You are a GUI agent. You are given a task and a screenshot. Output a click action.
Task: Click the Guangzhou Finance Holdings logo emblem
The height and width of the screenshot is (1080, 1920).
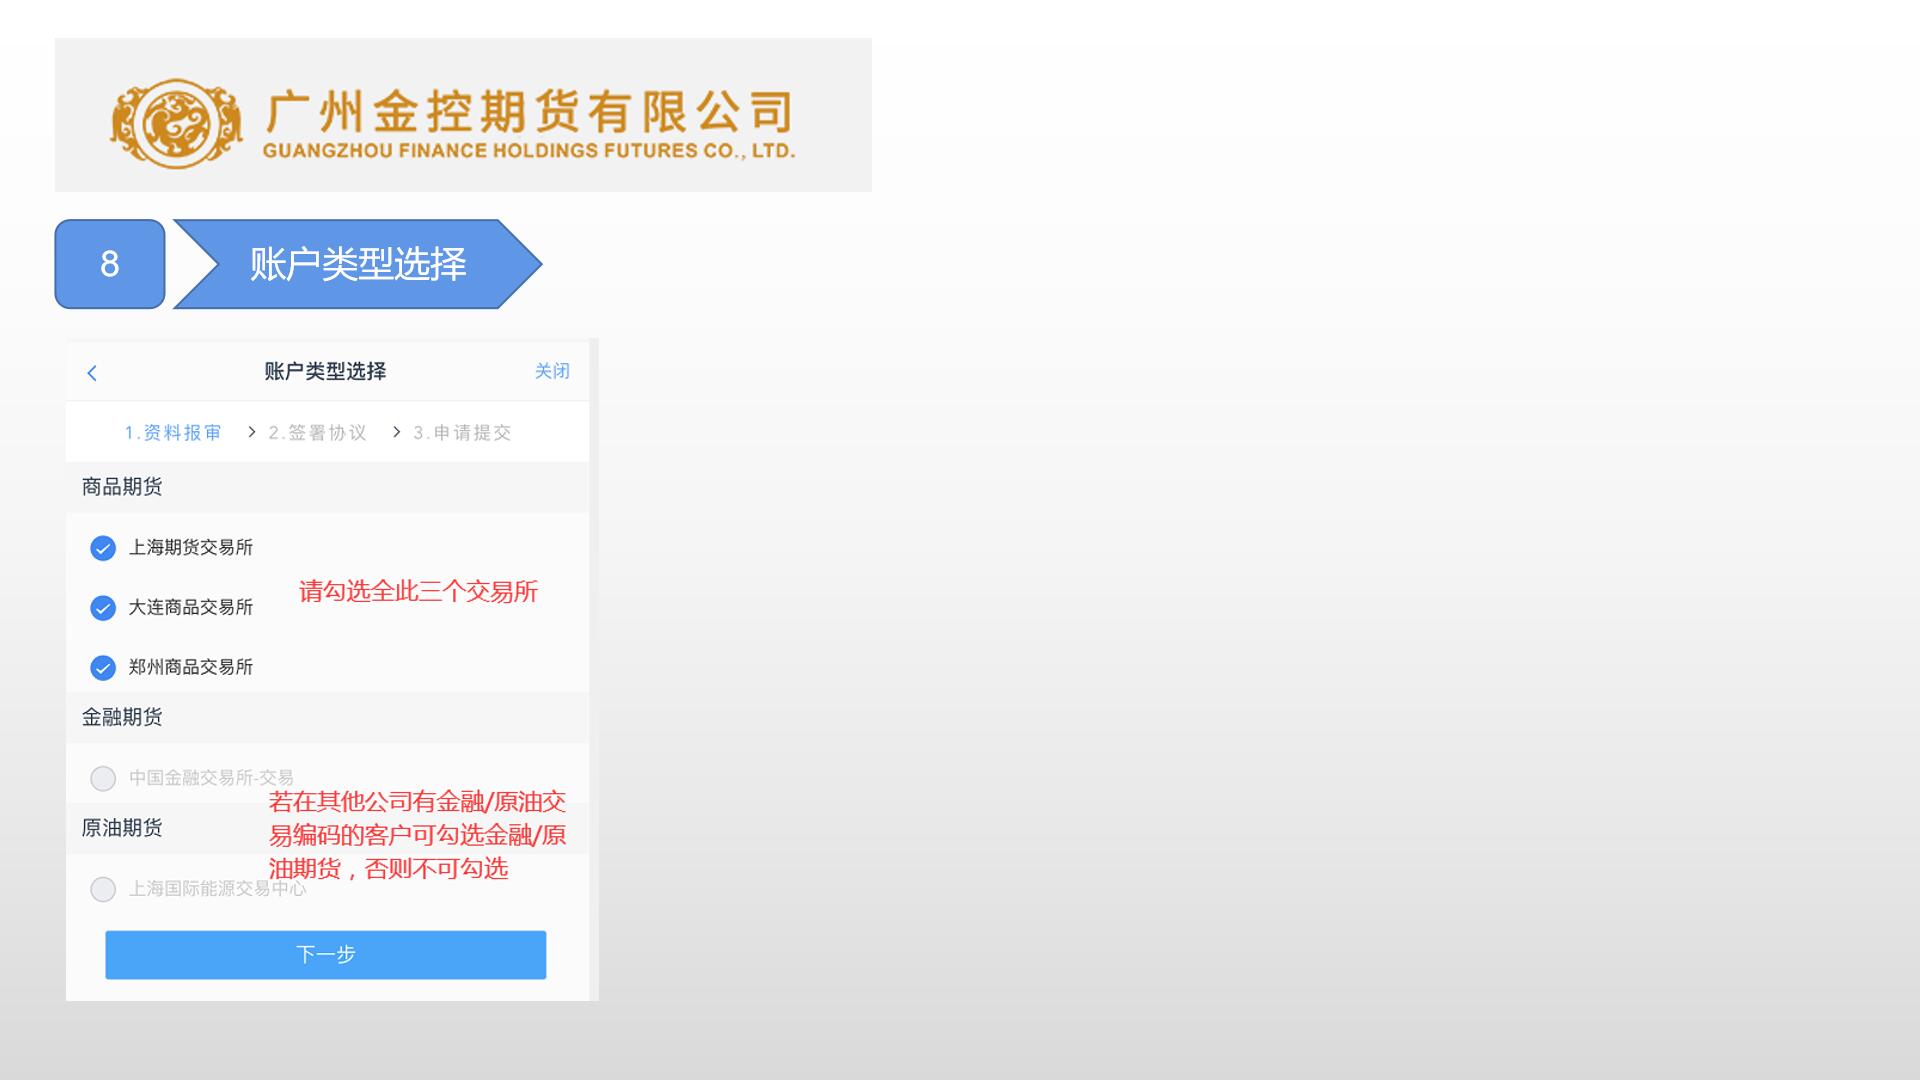click(175, 123)
